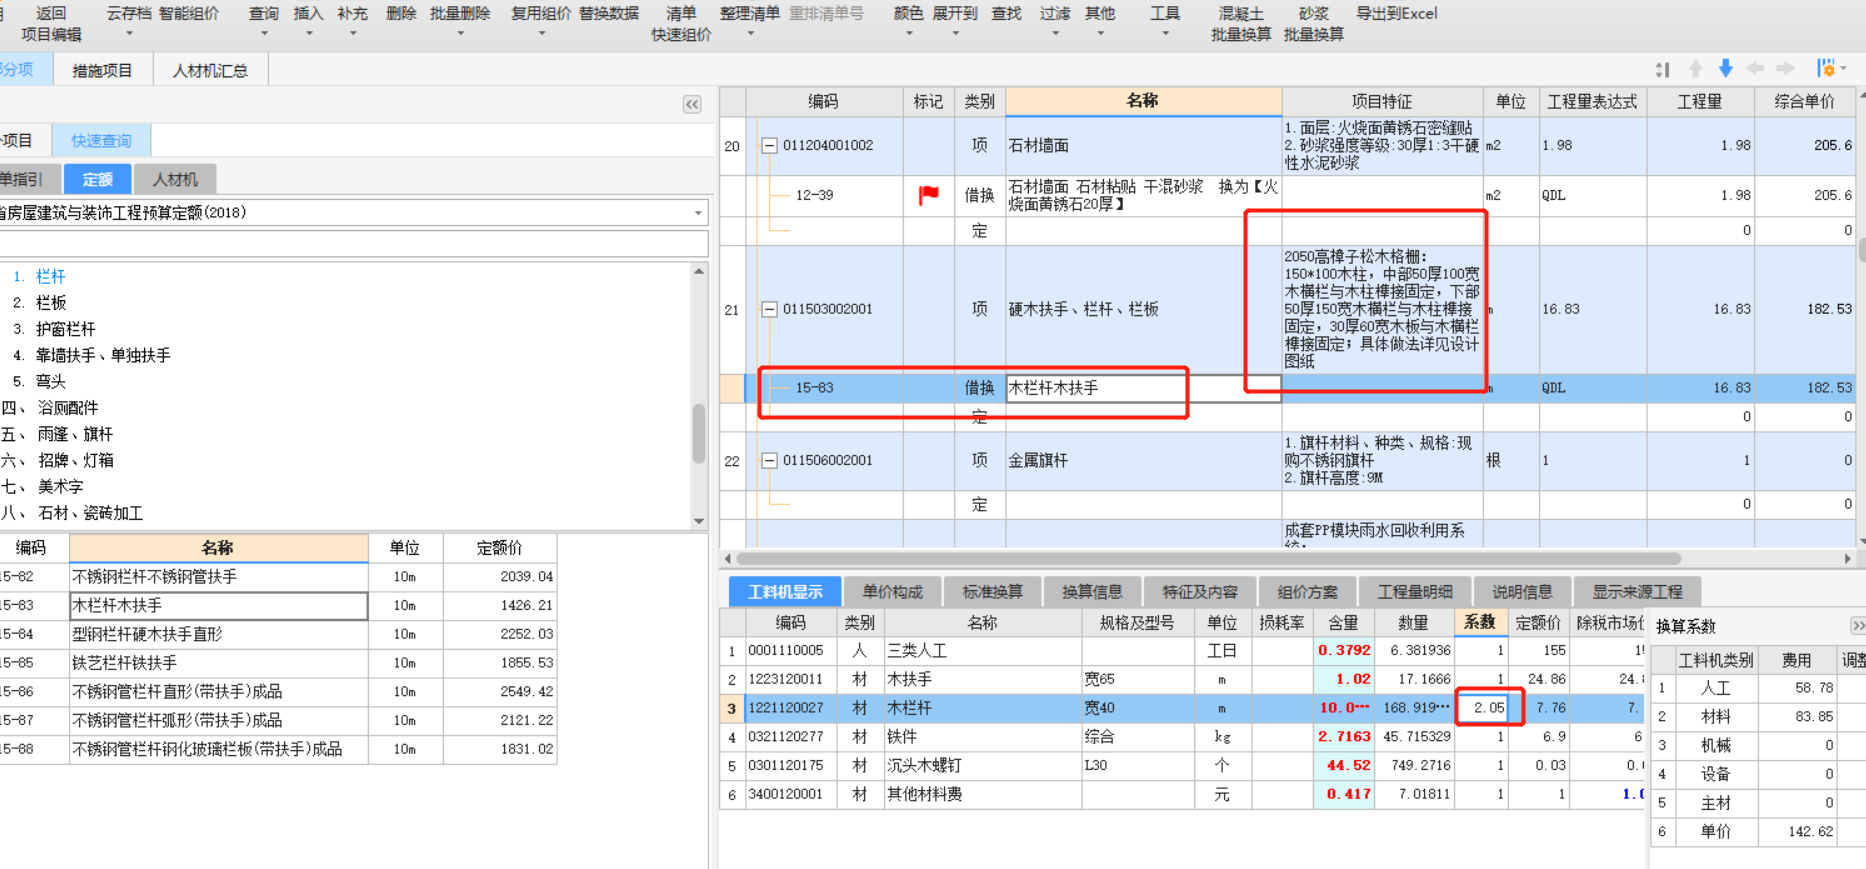Screen dimensions: 1866x869
Task: Click 返回项目编辑 in the toolbar
Action: click(51, 24)
